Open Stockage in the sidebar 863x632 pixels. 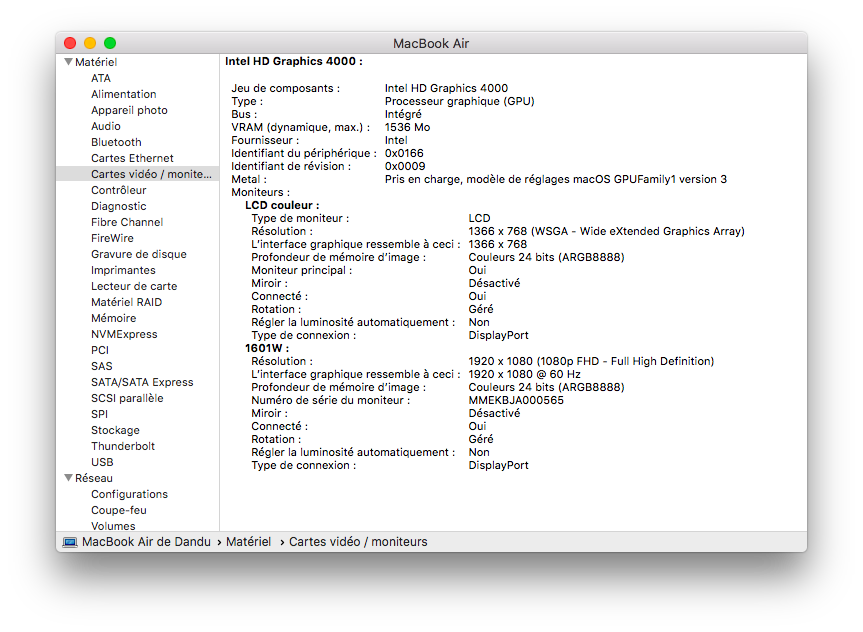click(x=115, y=429)
